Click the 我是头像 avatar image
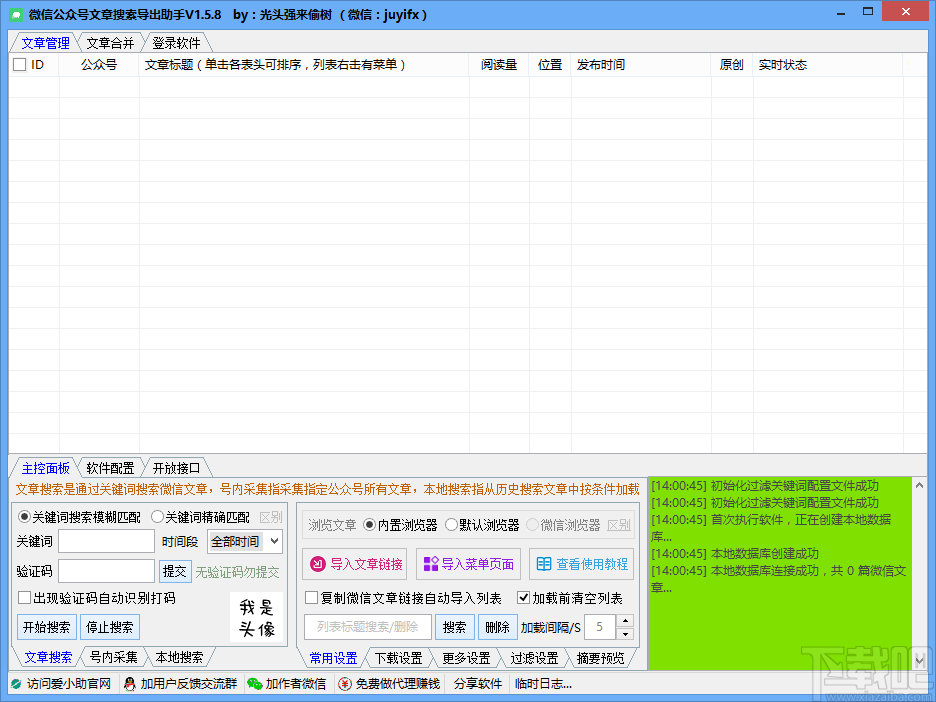The height and width of the screenshot is (702, 936). tap(257, 618)
